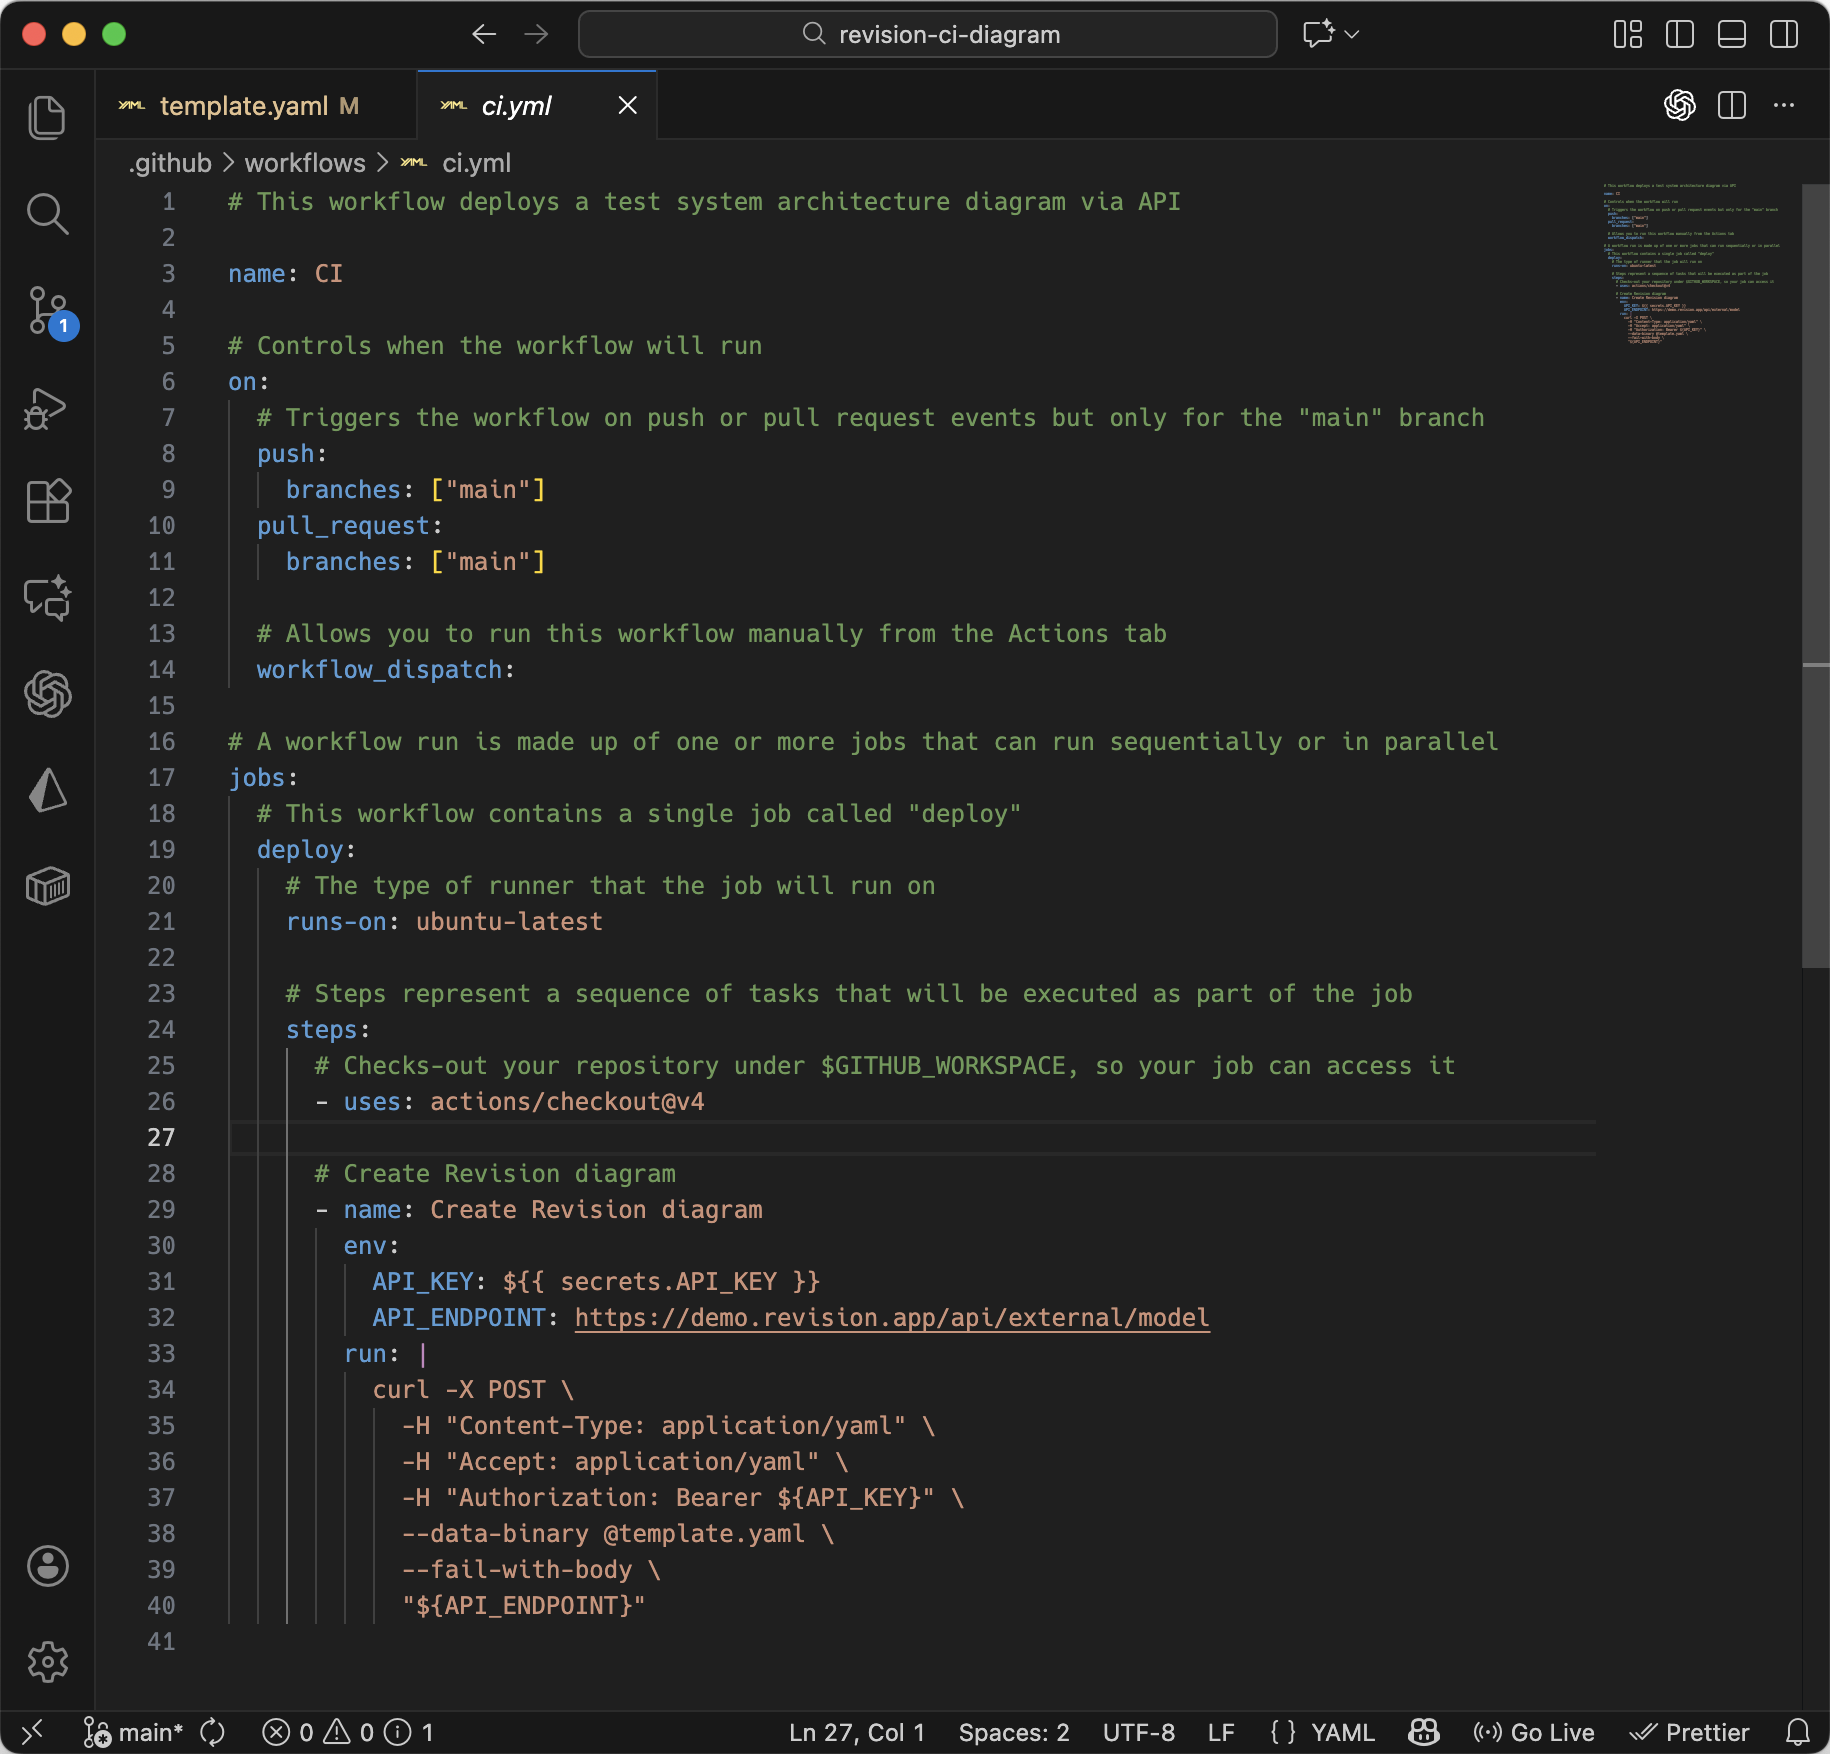Toggle the bottom panel visibility
The width and height of the screenshot is (1830, 1754).
pyautogui.click(x=1733, y=34)
